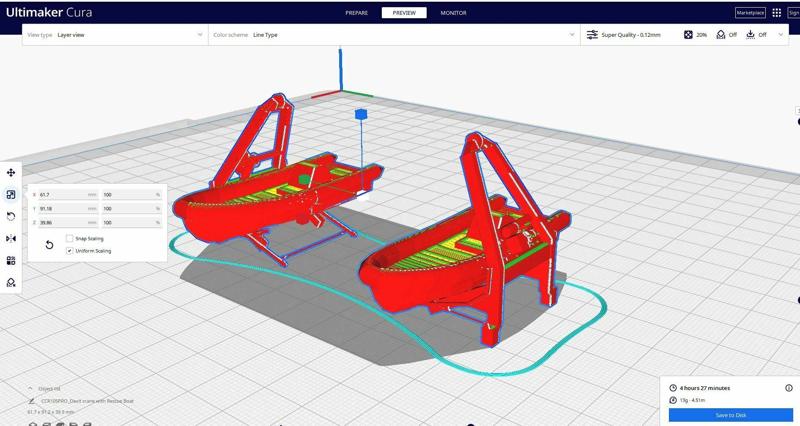Select the Mirror tool

point(11,238)
